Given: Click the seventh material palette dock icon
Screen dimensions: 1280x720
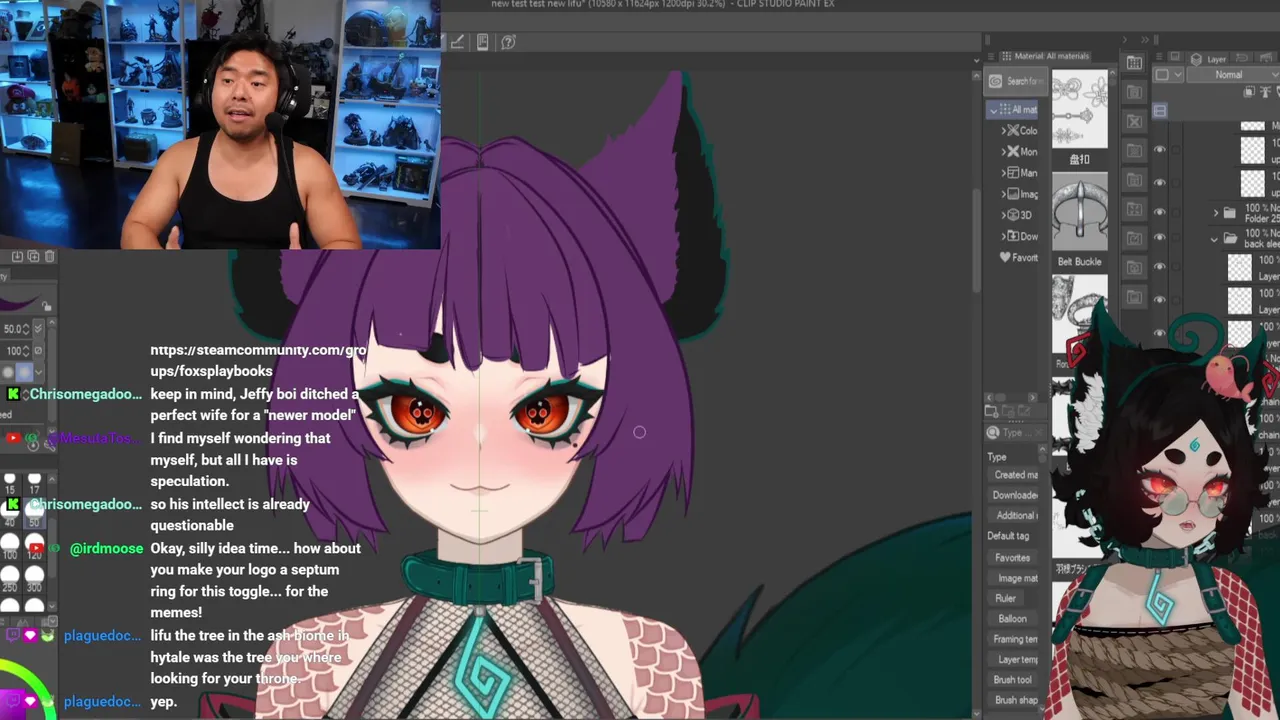Looking at the screenshot, I should coord(1134,238).
